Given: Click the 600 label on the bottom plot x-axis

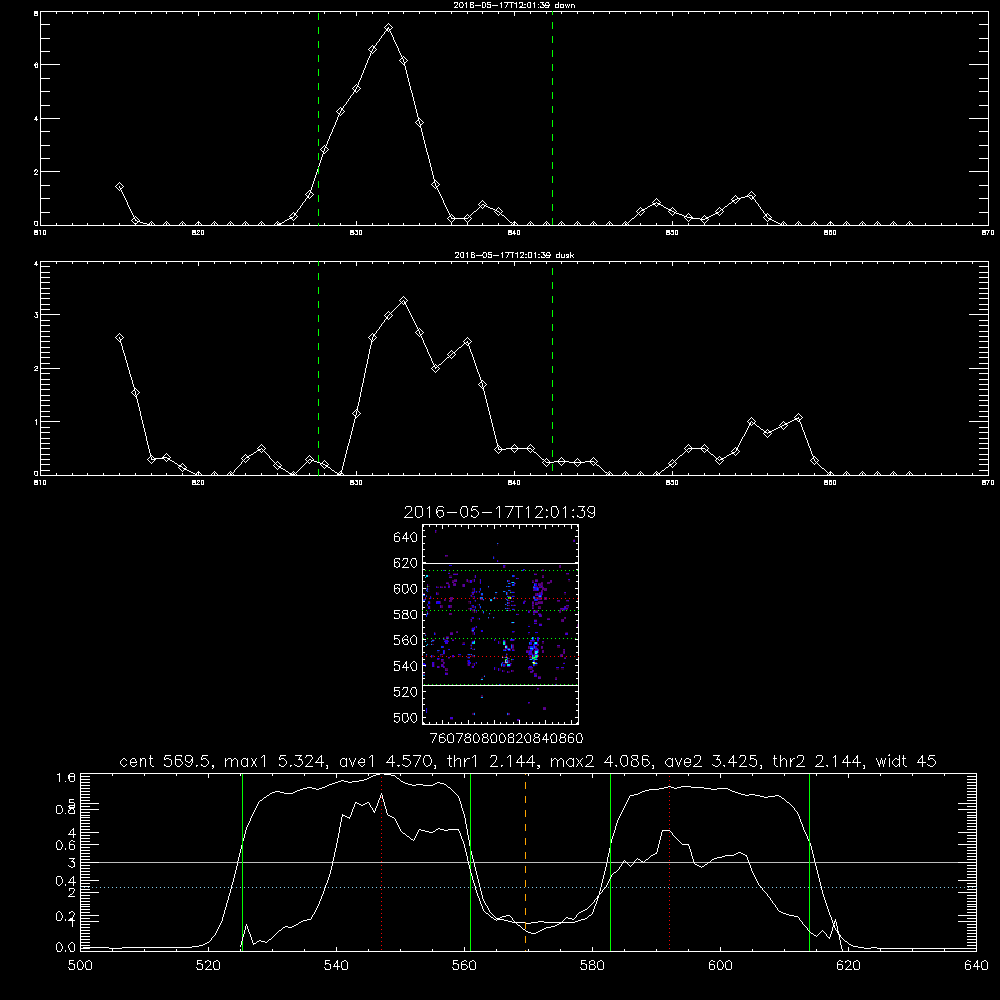Looking at the screenshot, I should pyautogui.click(x=720, y=966).
